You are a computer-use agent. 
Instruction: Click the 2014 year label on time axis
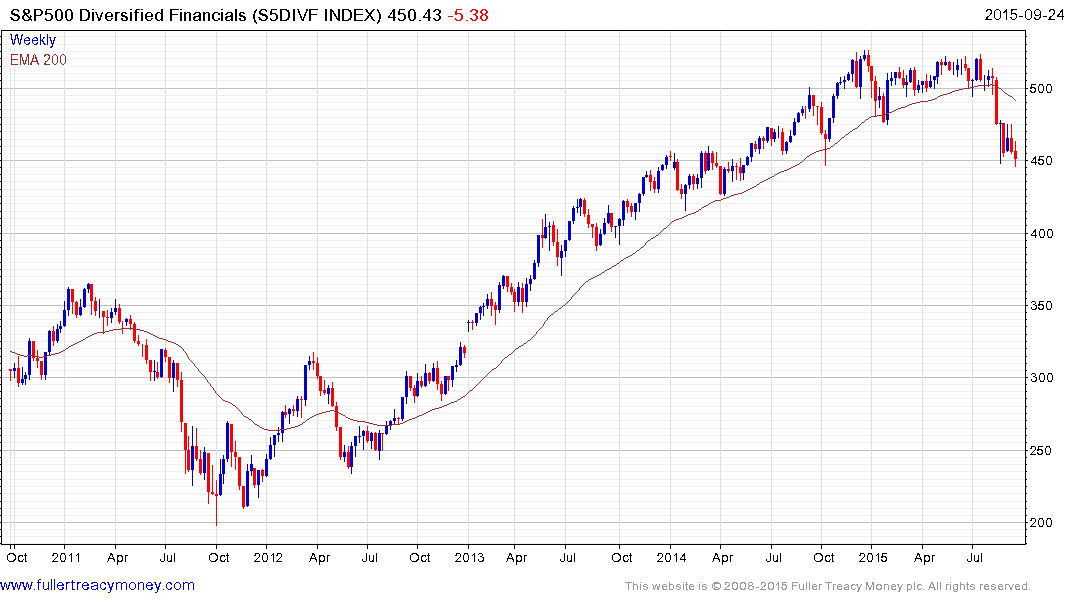click(x=671, y=557)
